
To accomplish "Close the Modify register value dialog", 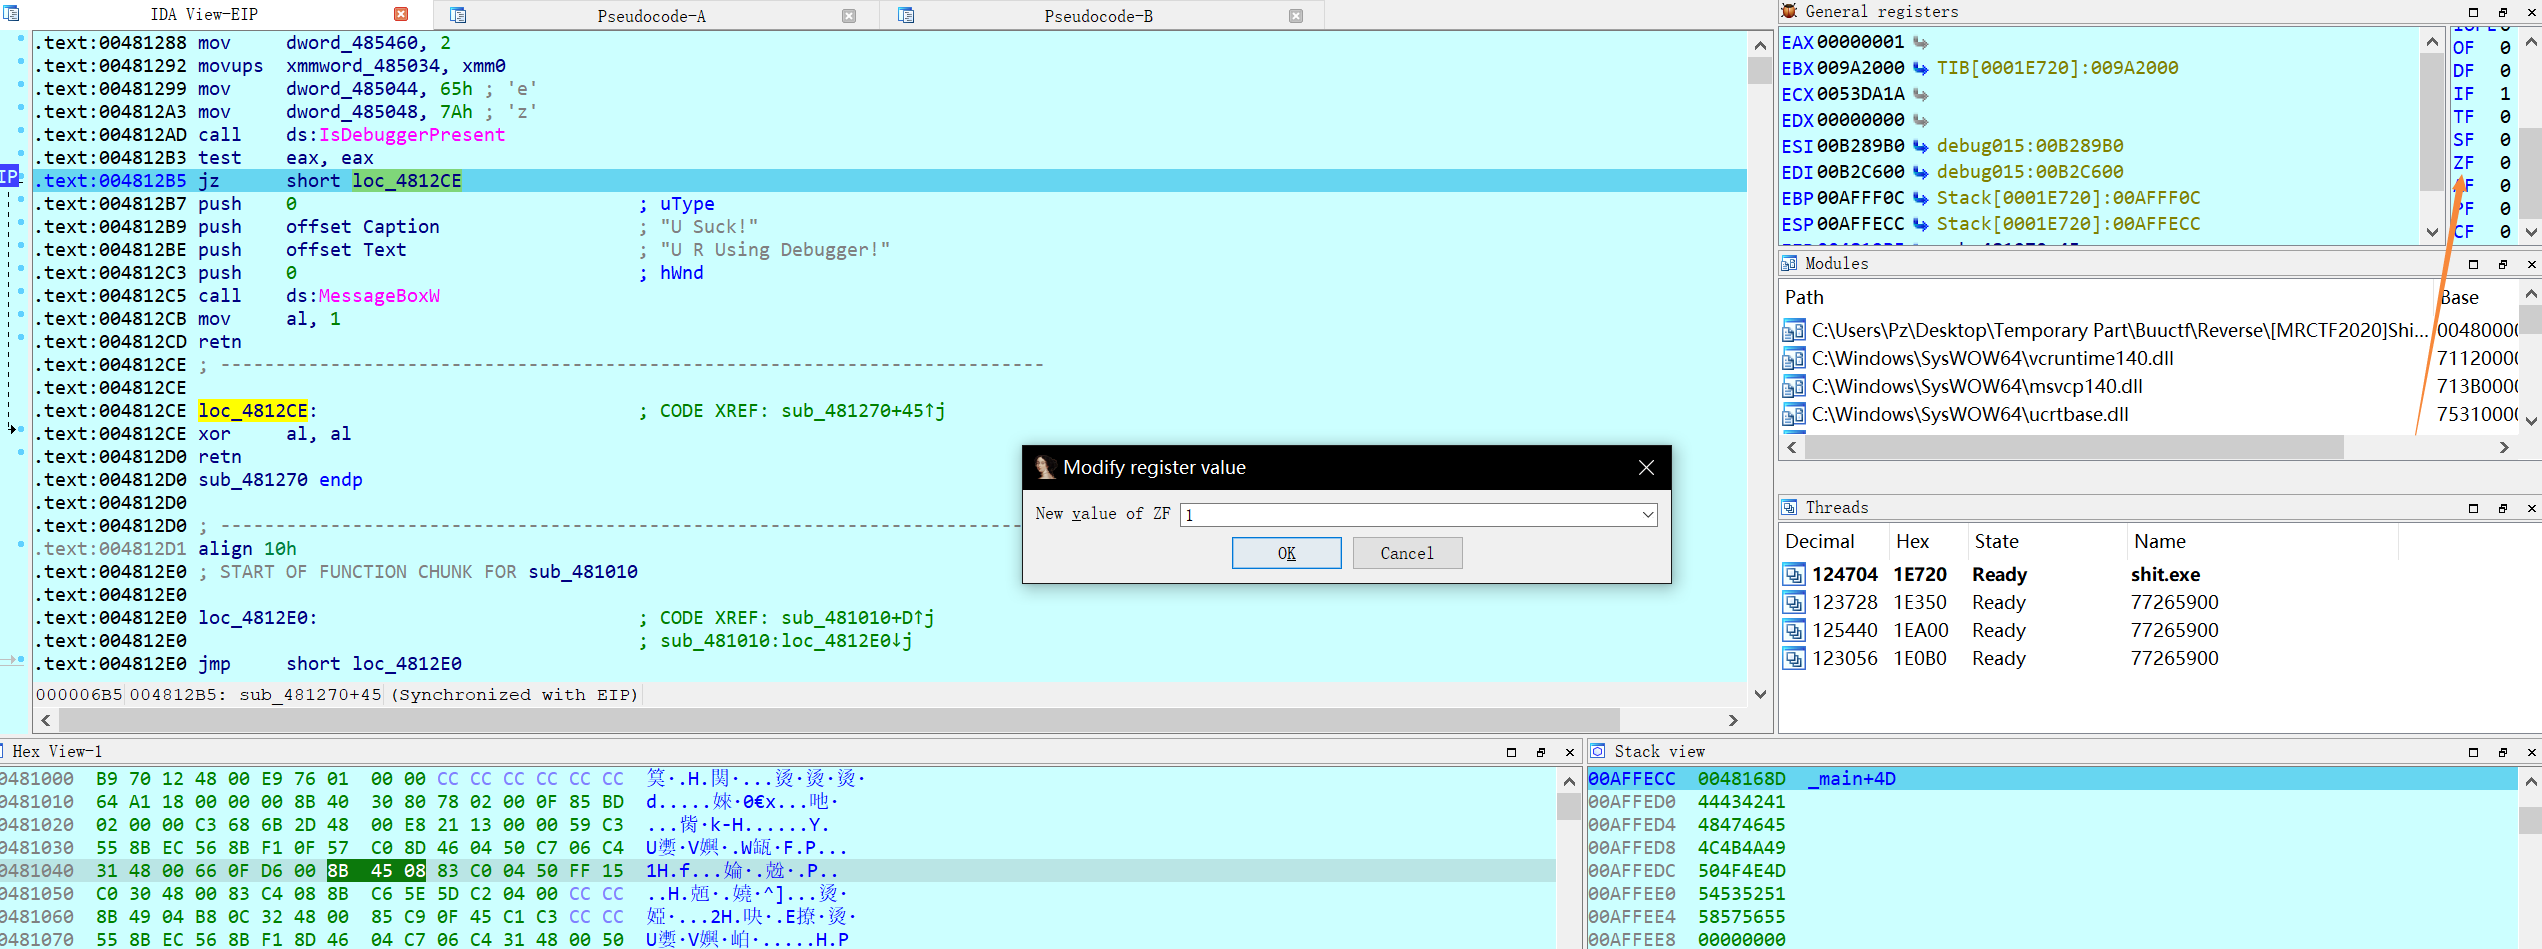I will [1646, 467].
